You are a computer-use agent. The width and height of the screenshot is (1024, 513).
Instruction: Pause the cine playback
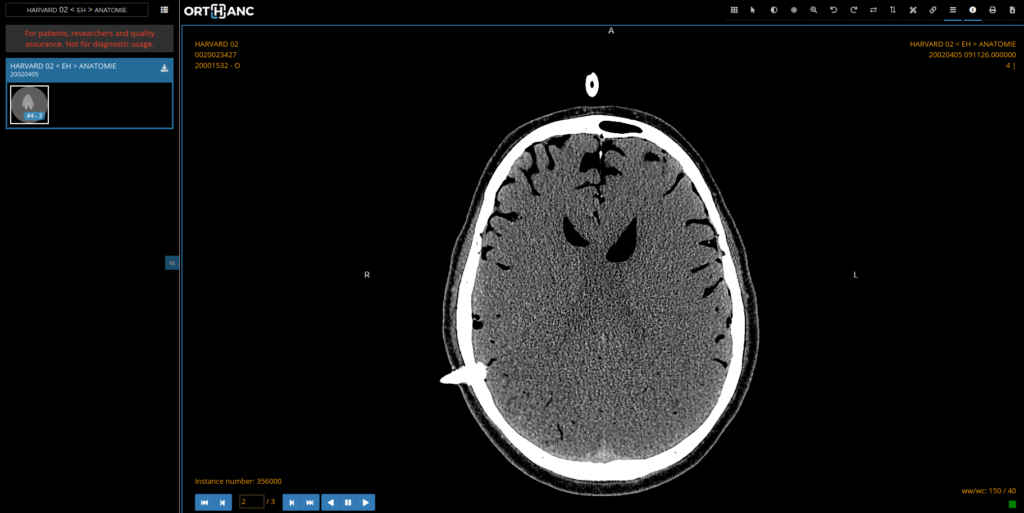(x=348, y=502)
